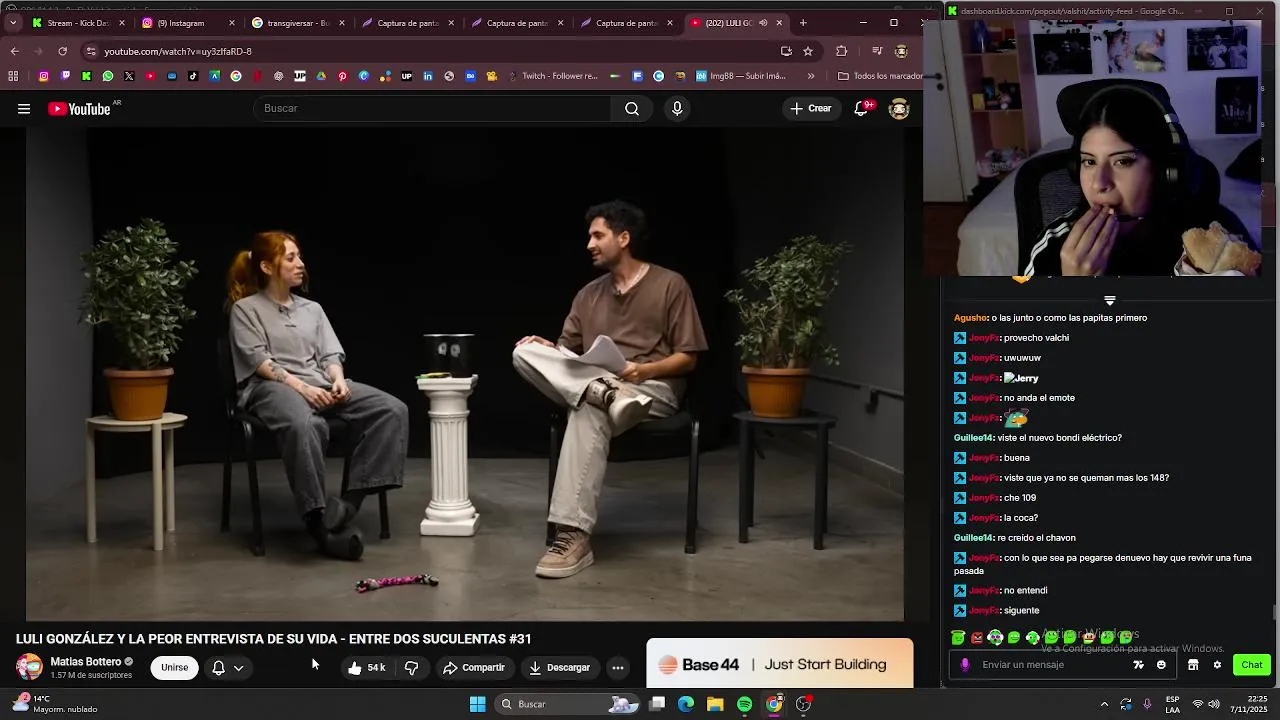Switch to the first Captura de pantalla tab
The width and height of the screenshot is (1280, 720).
click(407, 23)
